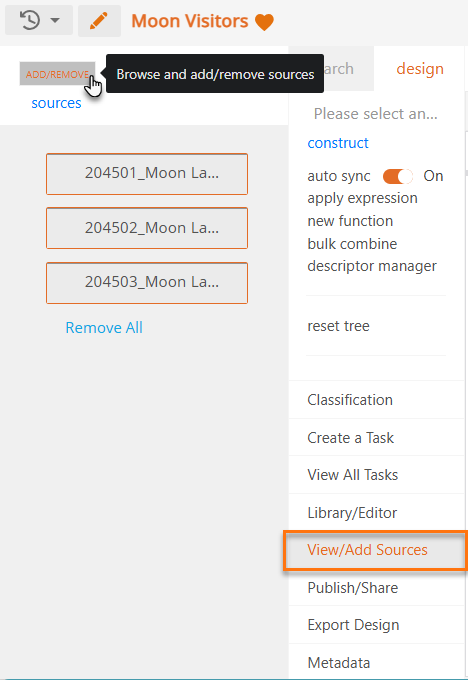The width and height of the screenshot is (468, 680).
Task: Click reset tree option
Action: tap(338, 326)
